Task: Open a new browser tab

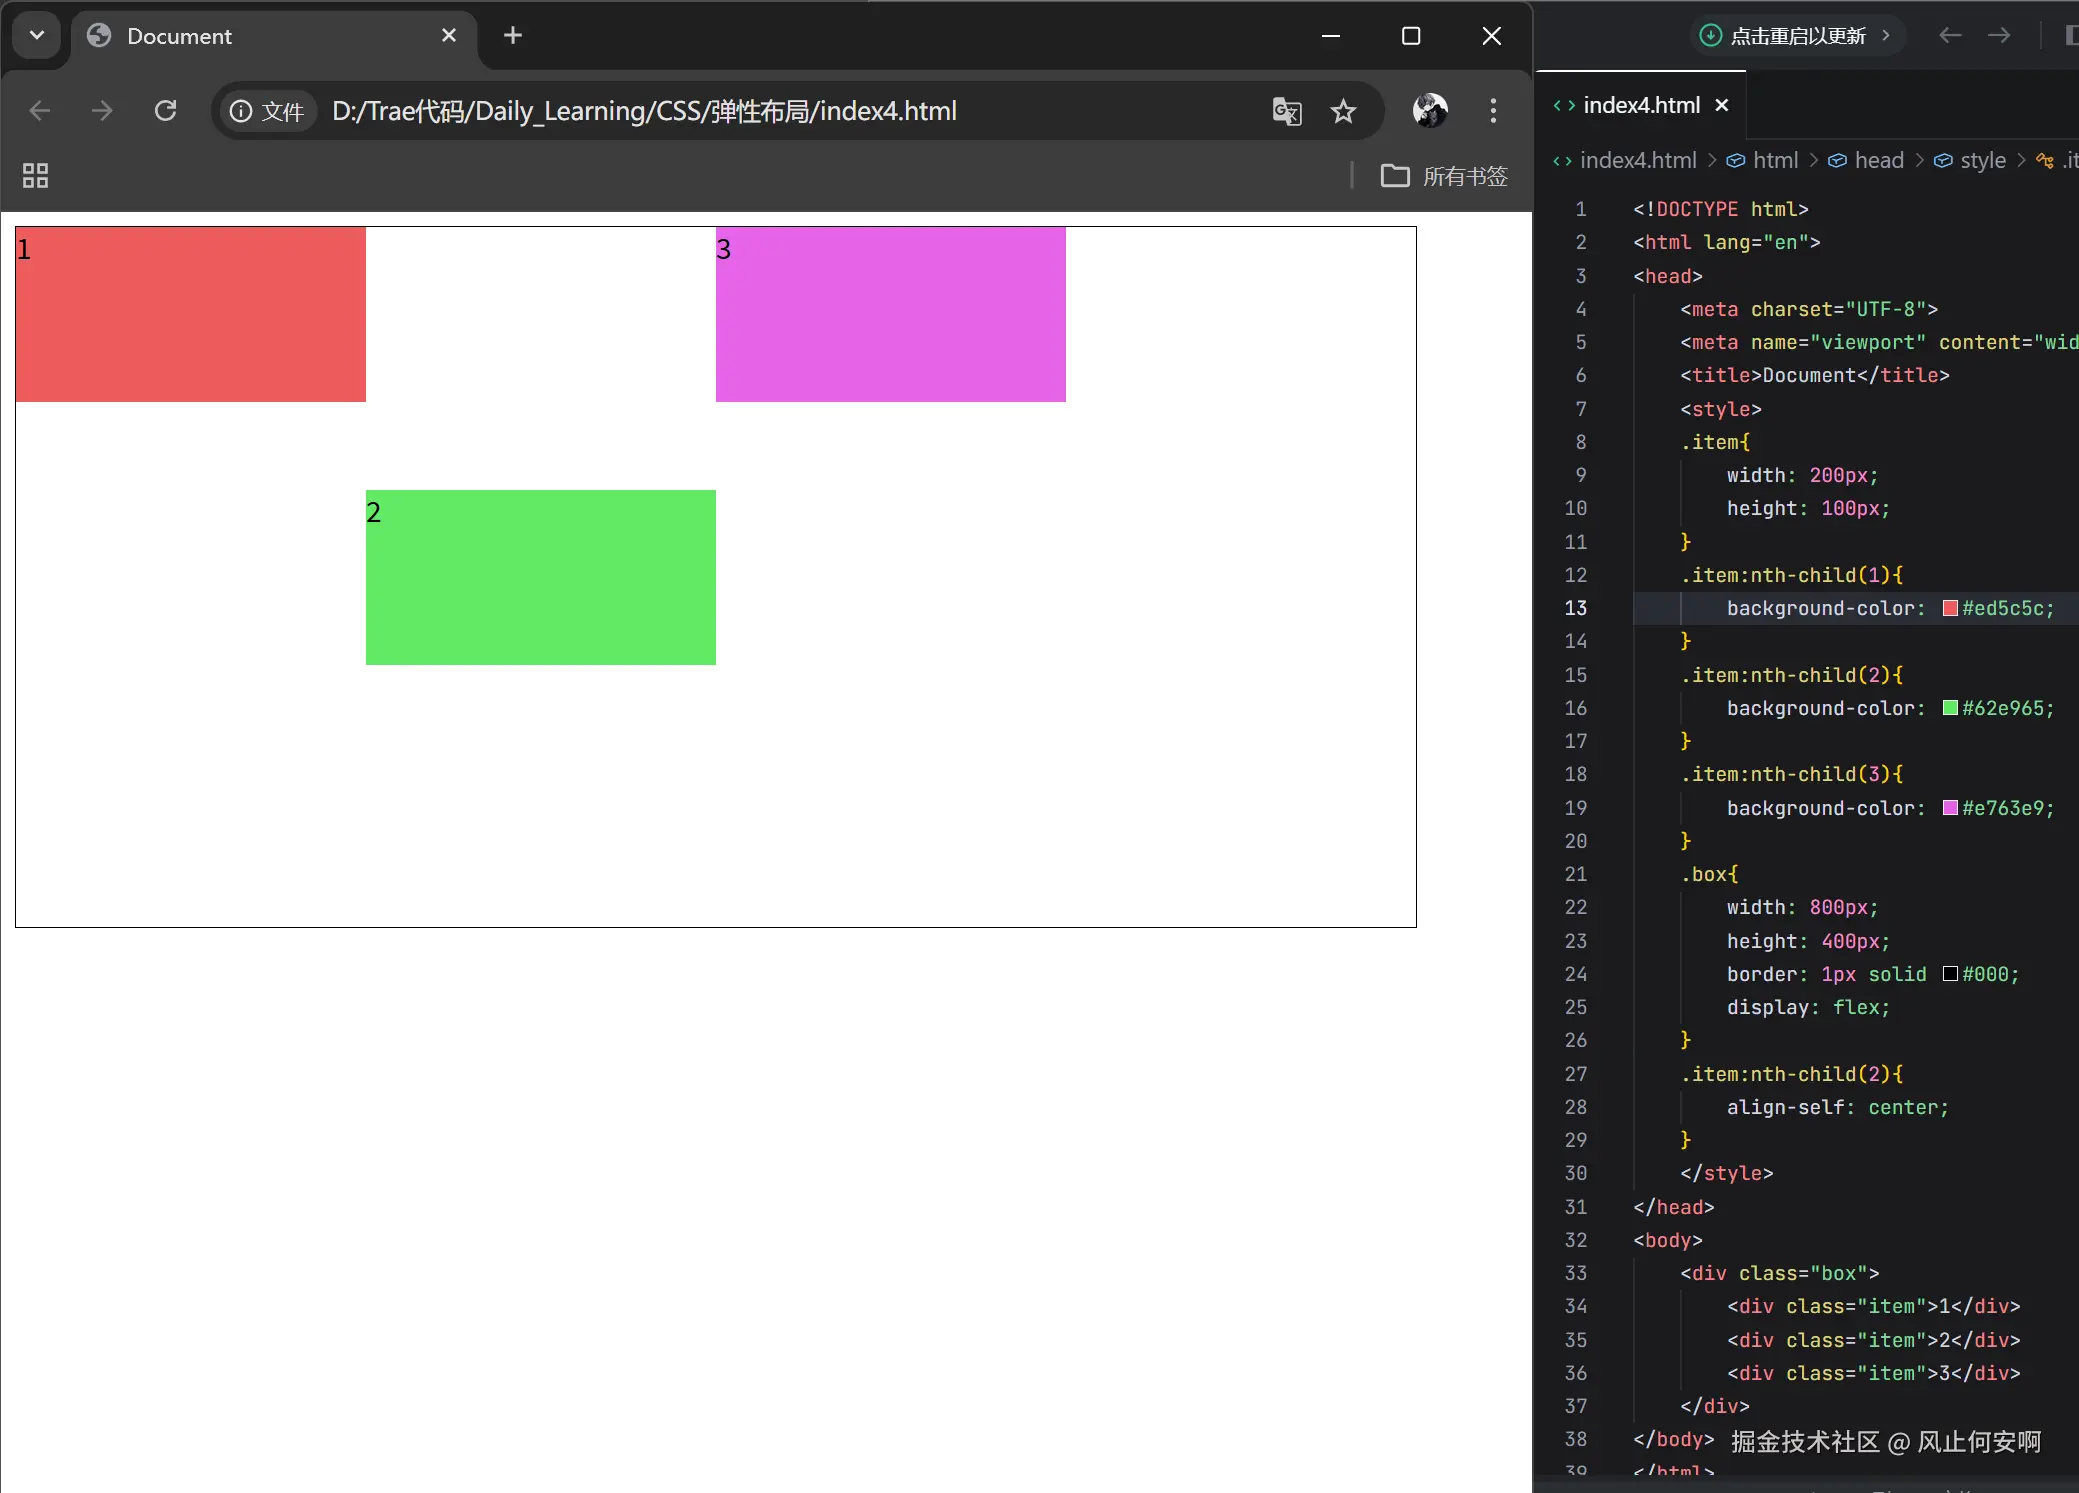Action: click(513, 36)
